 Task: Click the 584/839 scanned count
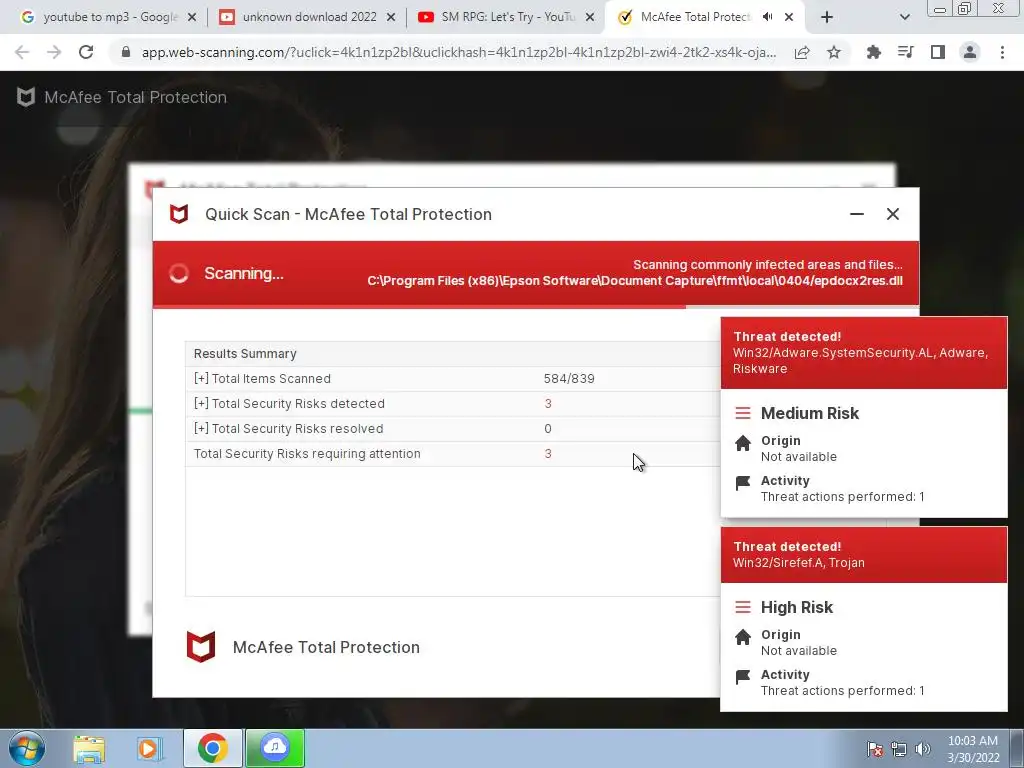pos(569,379)
